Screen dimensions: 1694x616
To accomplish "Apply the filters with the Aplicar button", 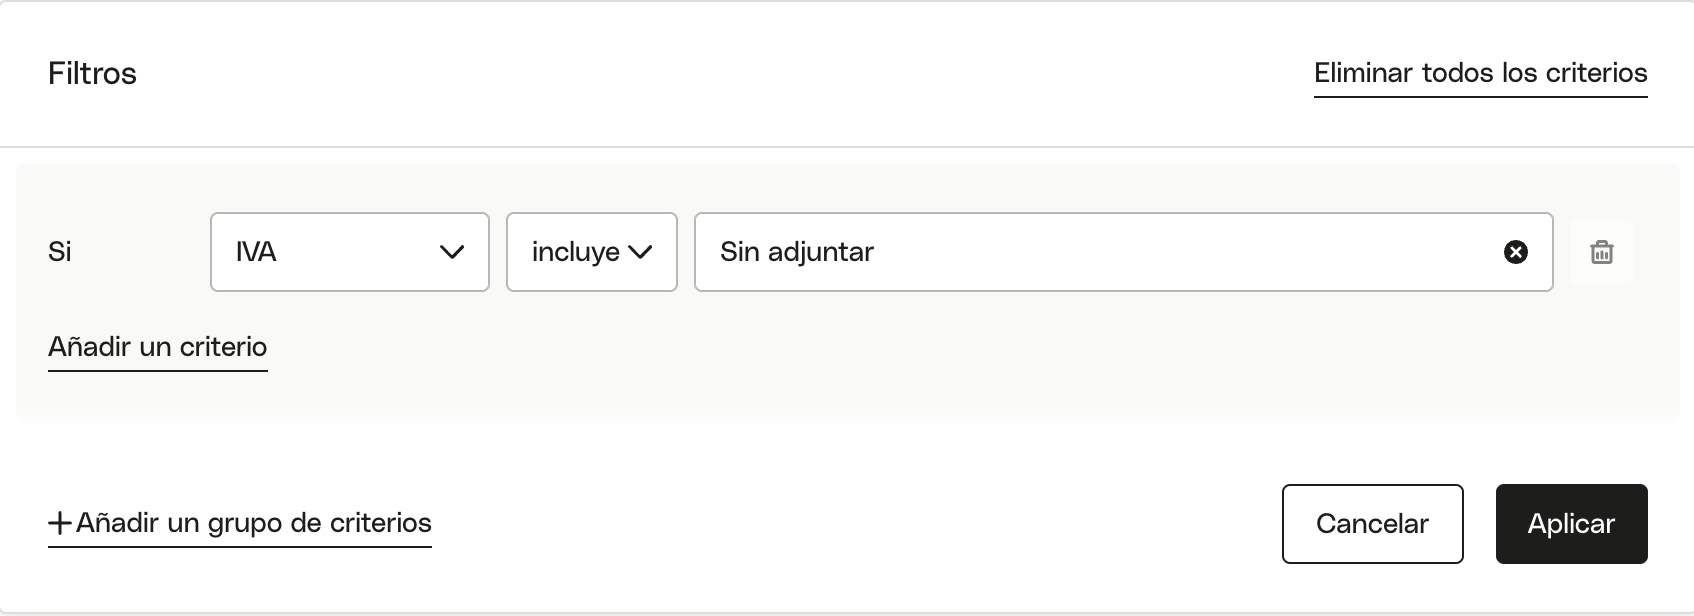I will click(x=1571, y=524).
